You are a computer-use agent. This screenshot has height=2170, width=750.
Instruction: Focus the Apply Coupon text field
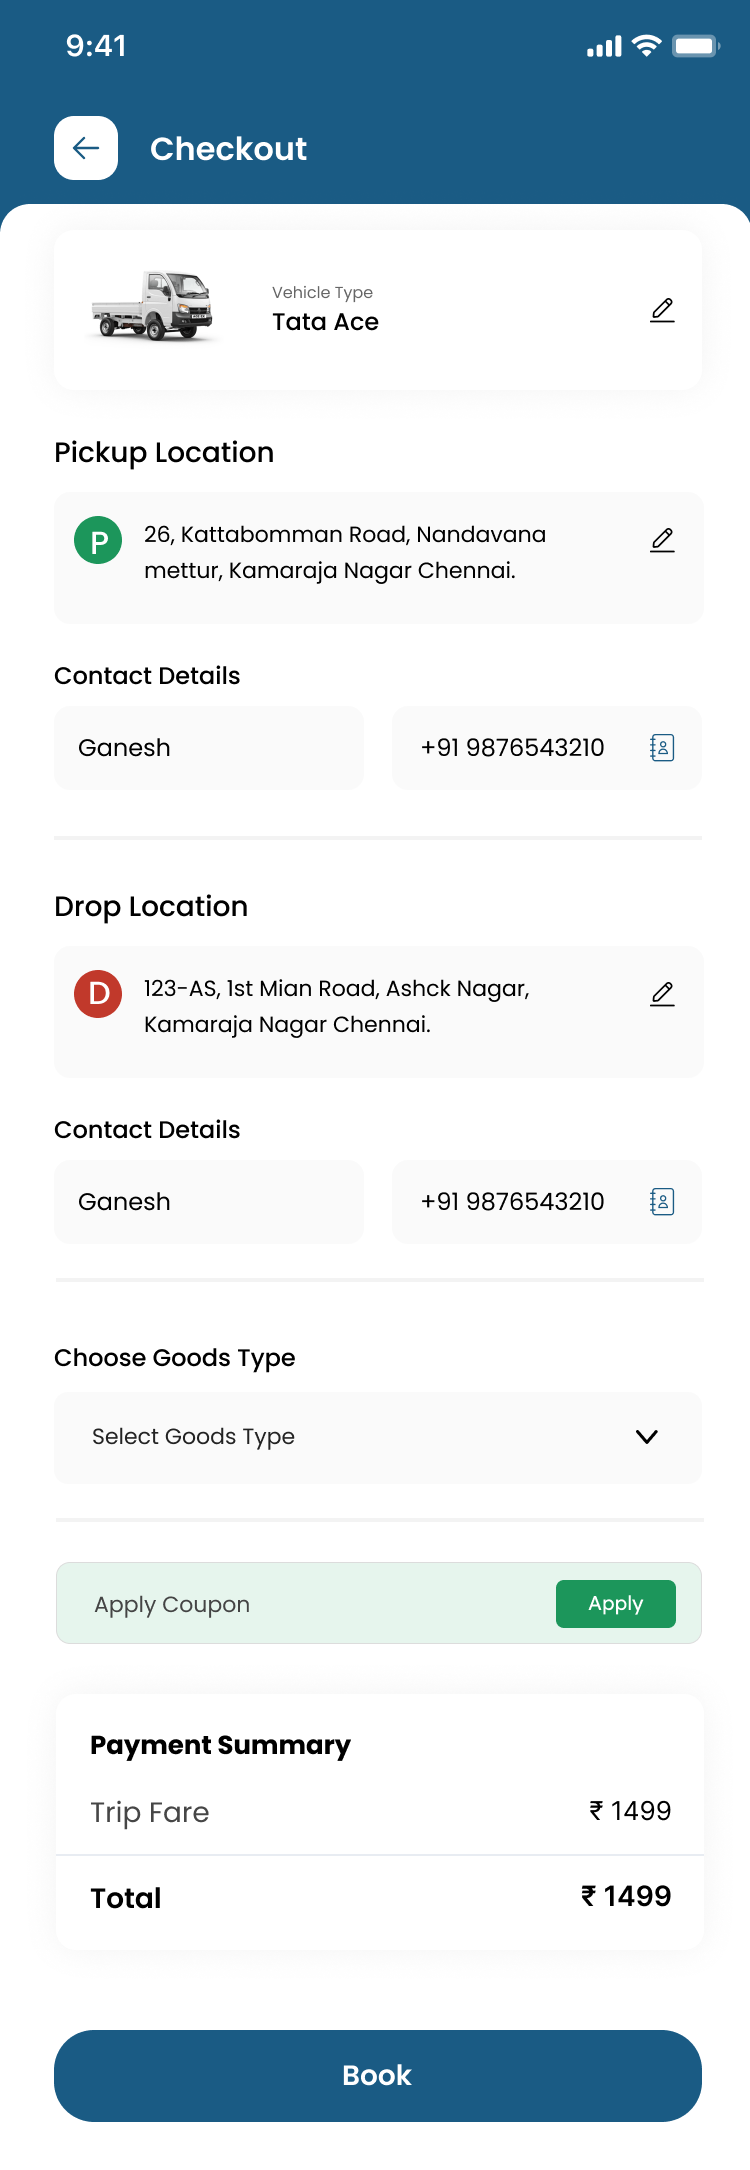(x=300, y=1604)
